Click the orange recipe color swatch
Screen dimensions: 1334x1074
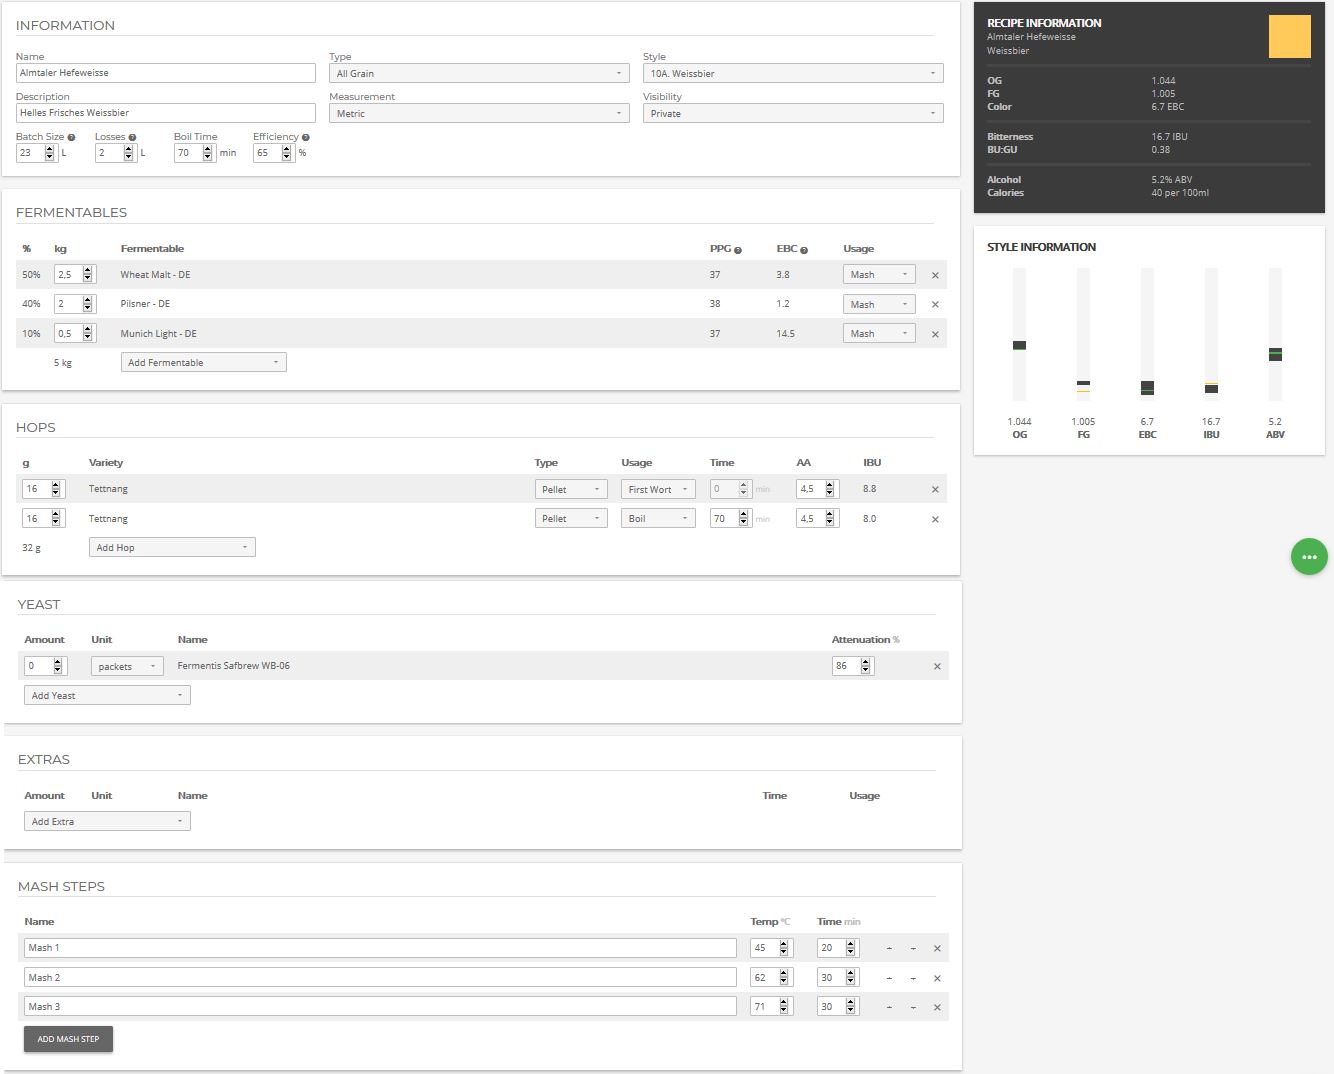click(x=1289, y=37)
